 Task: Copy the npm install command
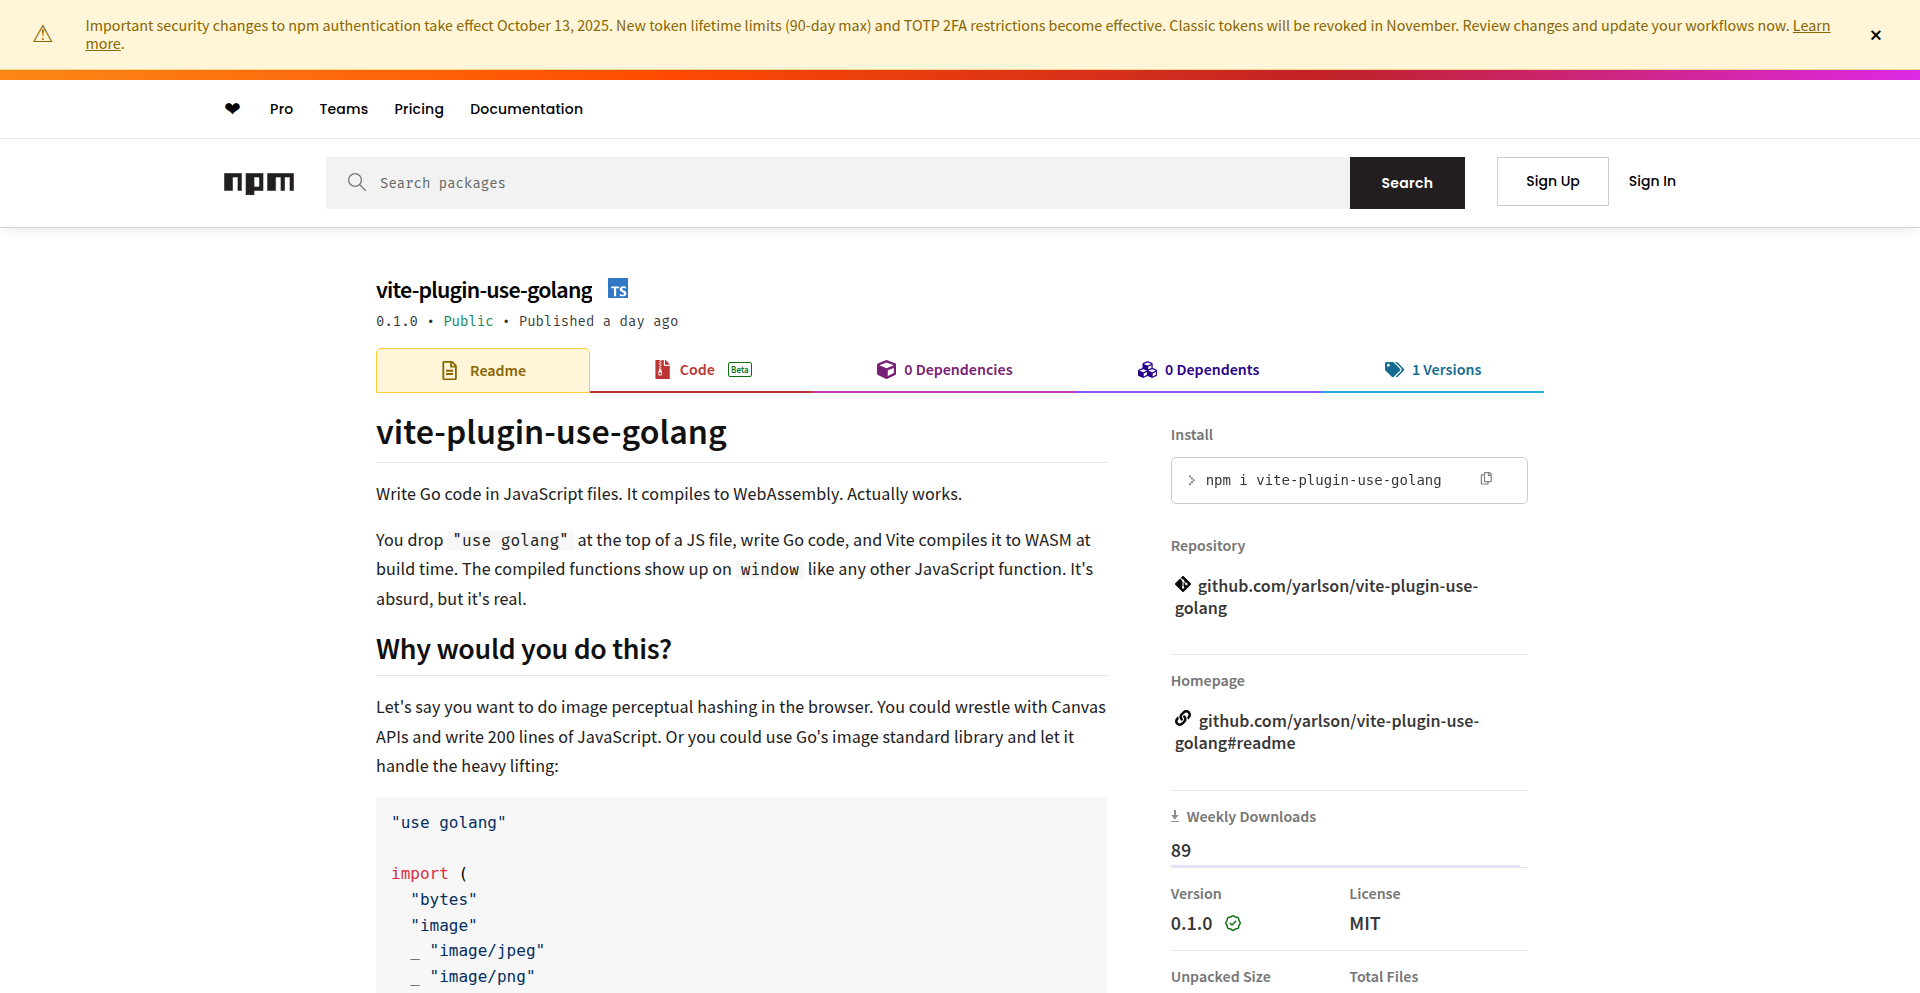pyautogui.click(x=1486, y=479)
